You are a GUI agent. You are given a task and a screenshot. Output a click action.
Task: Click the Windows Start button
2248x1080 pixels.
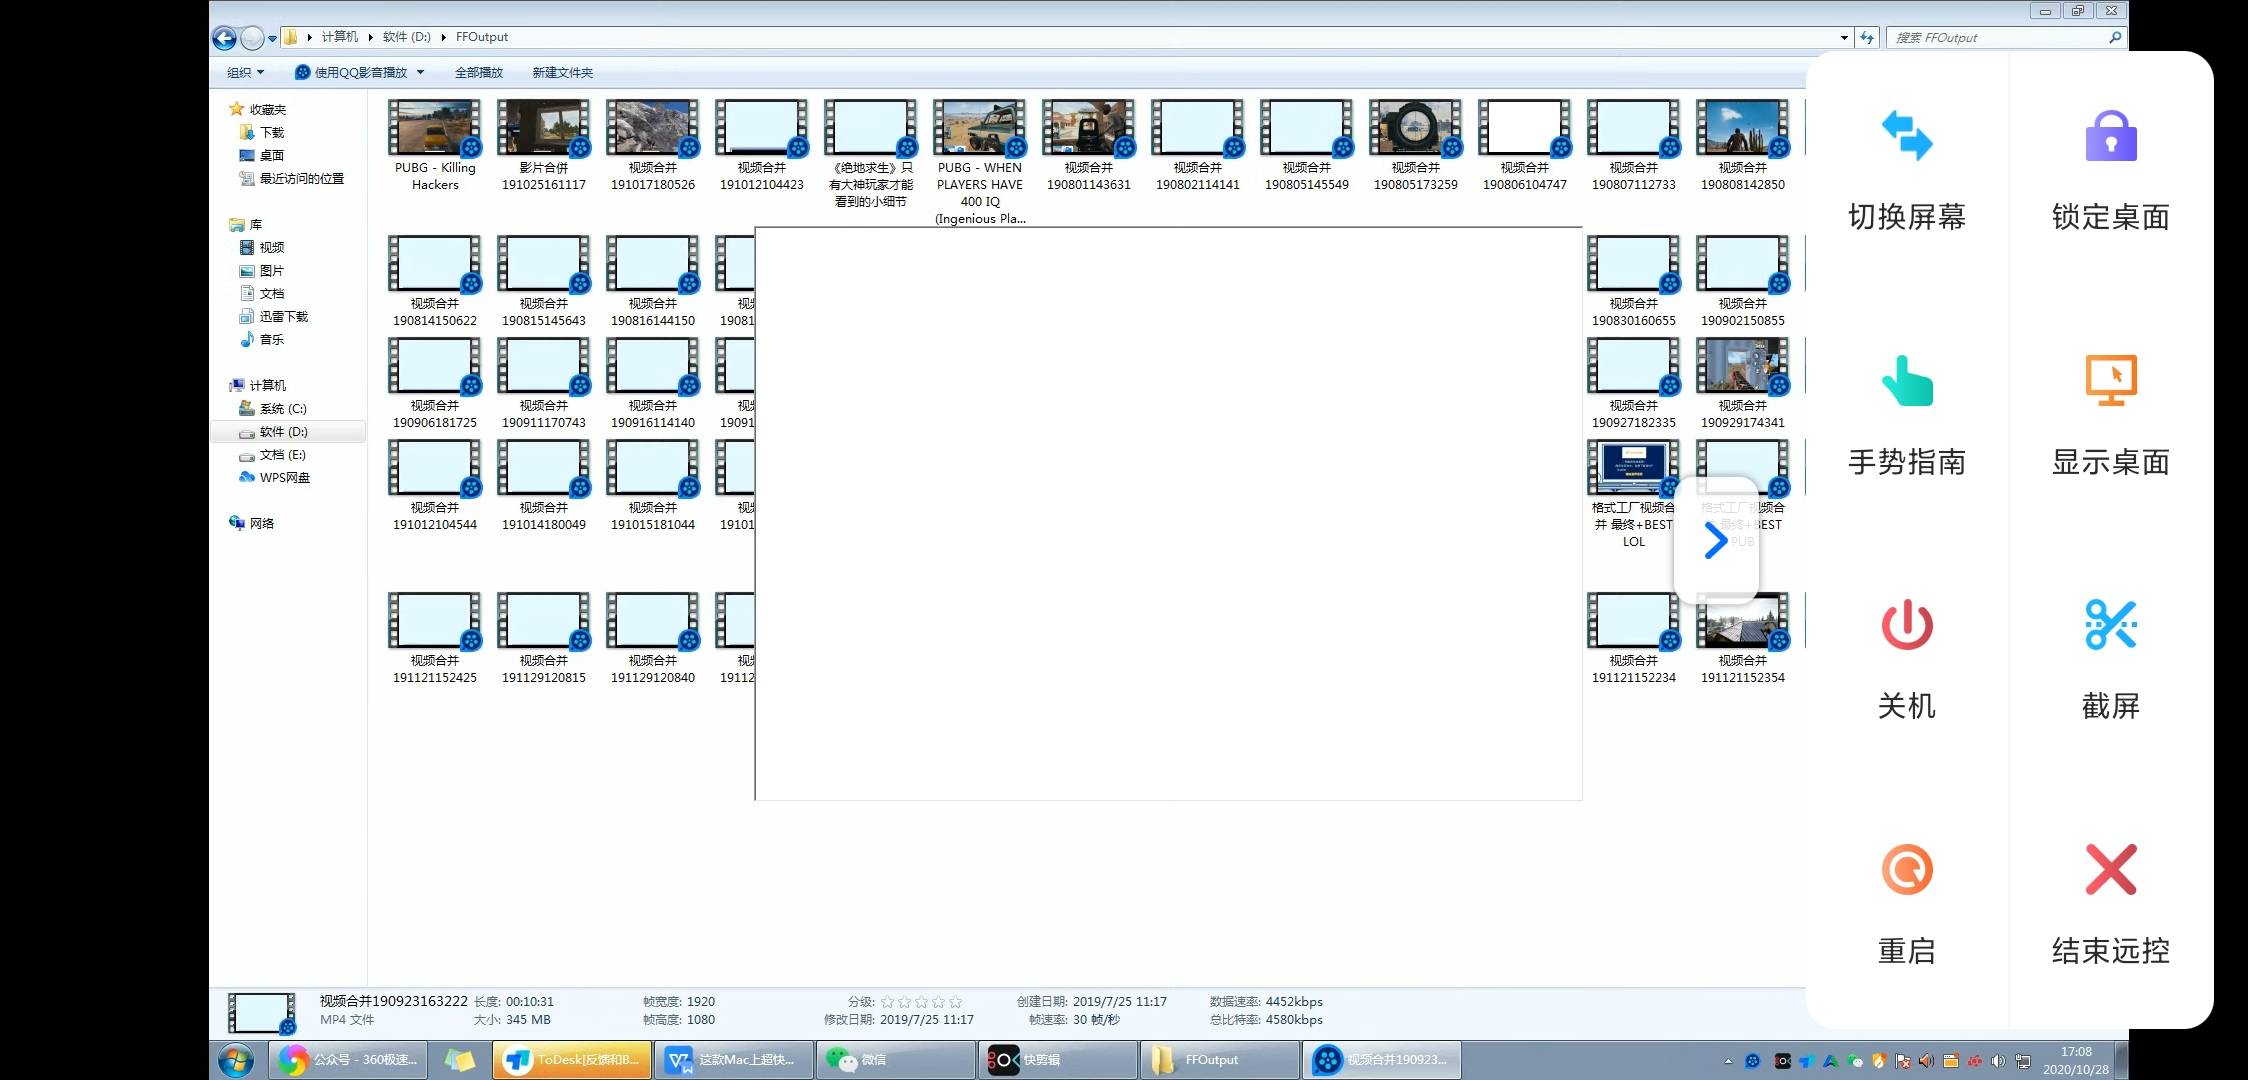(236, 1060)
